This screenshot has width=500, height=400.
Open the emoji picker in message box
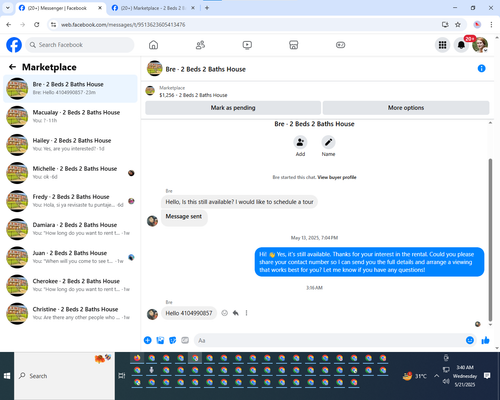tap(470, 340)
